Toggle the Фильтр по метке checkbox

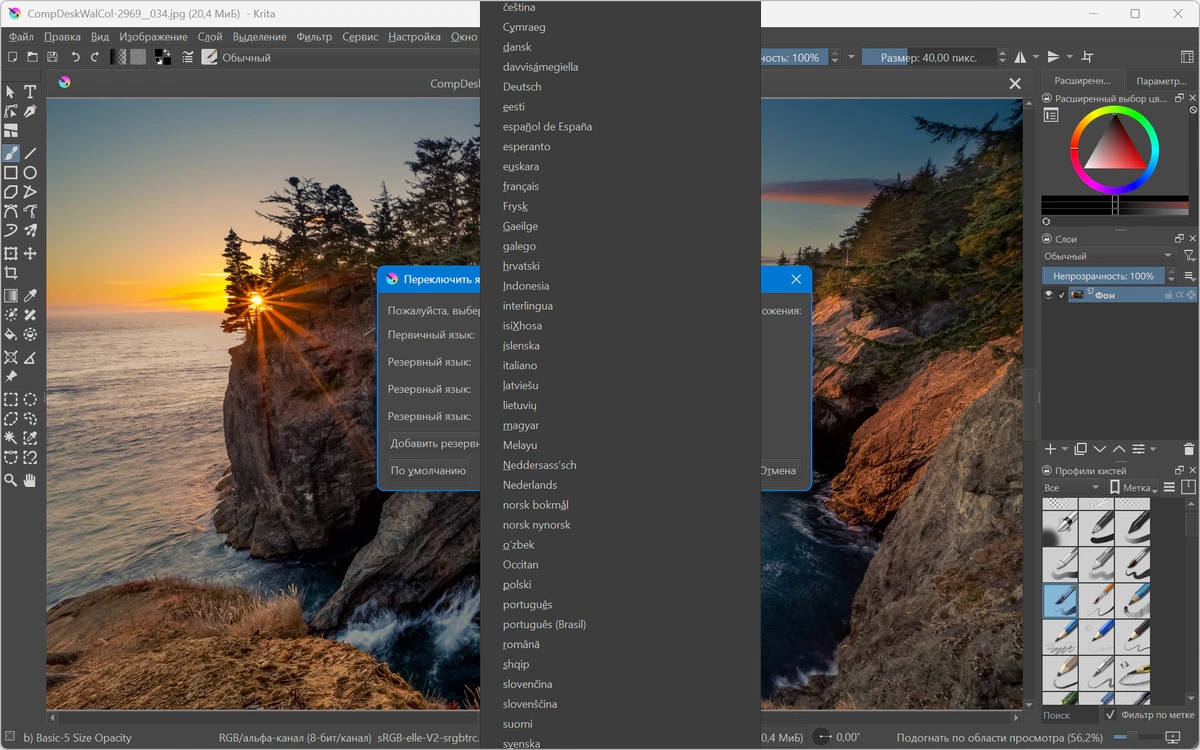pos(1111,715)
